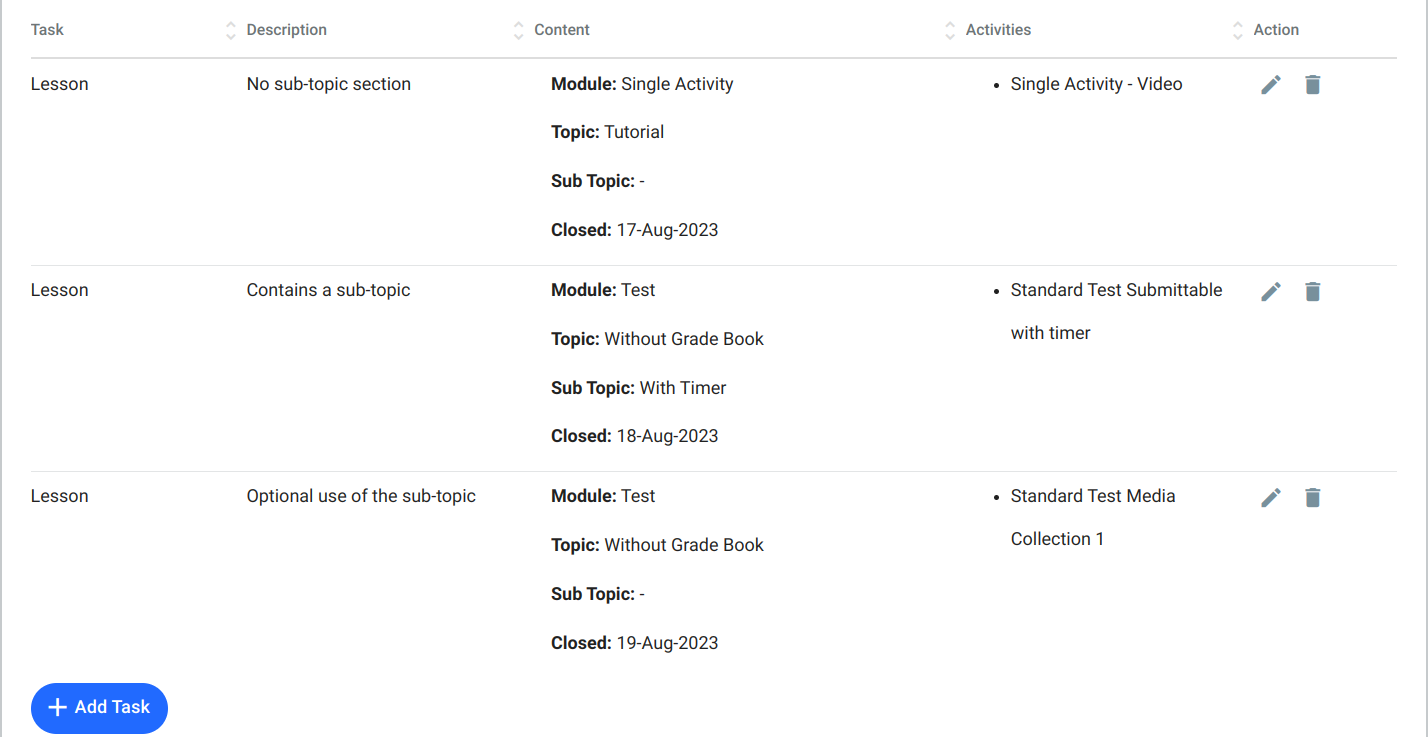Delete the lesson "No sub-topic section"

click(x=1312, y=84)
